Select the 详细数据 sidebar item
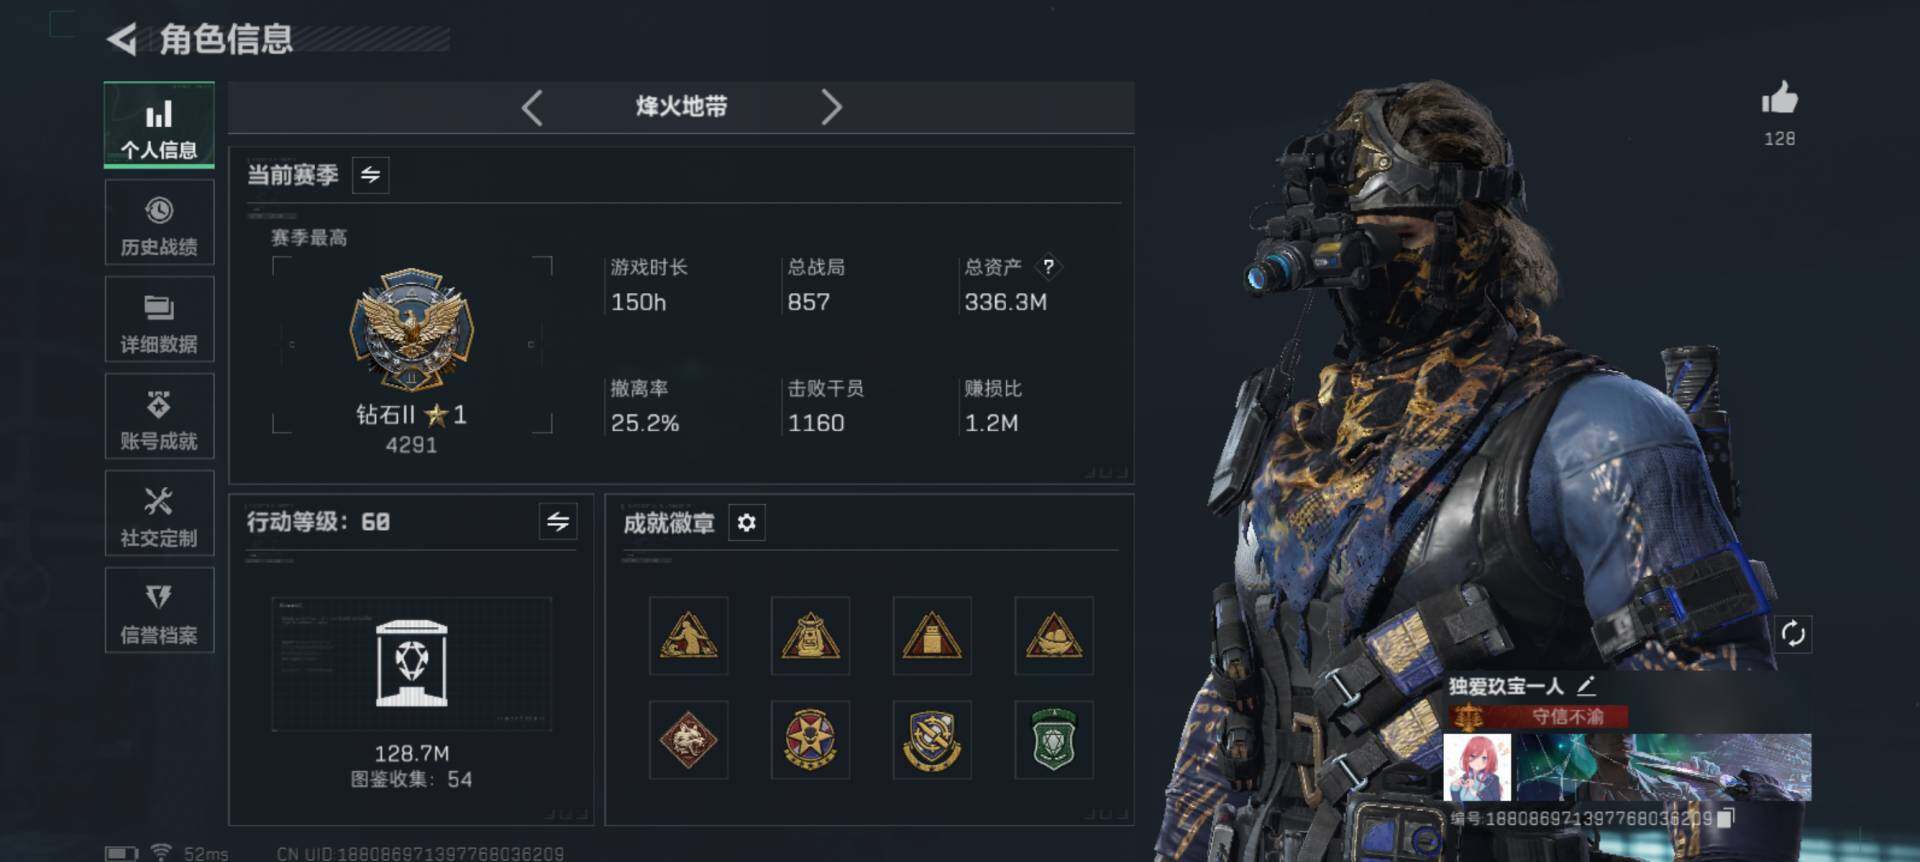The image size is (1920, 862). pyautogui.click(x=159, y=320)
